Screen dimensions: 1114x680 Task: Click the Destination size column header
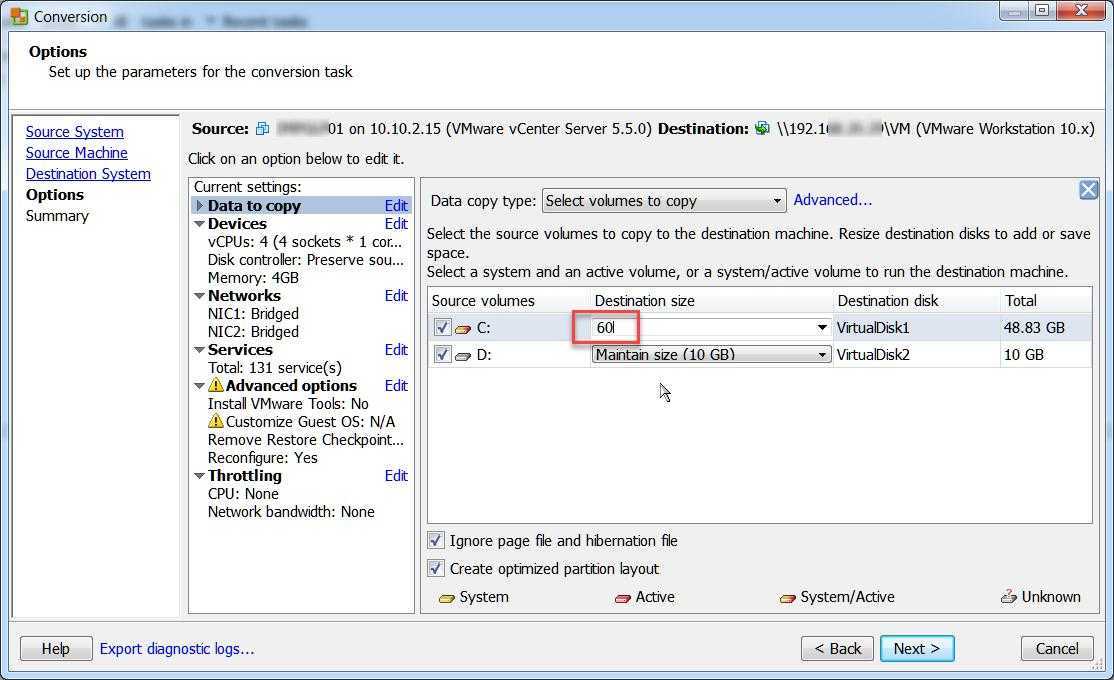(x=711, y=301)
